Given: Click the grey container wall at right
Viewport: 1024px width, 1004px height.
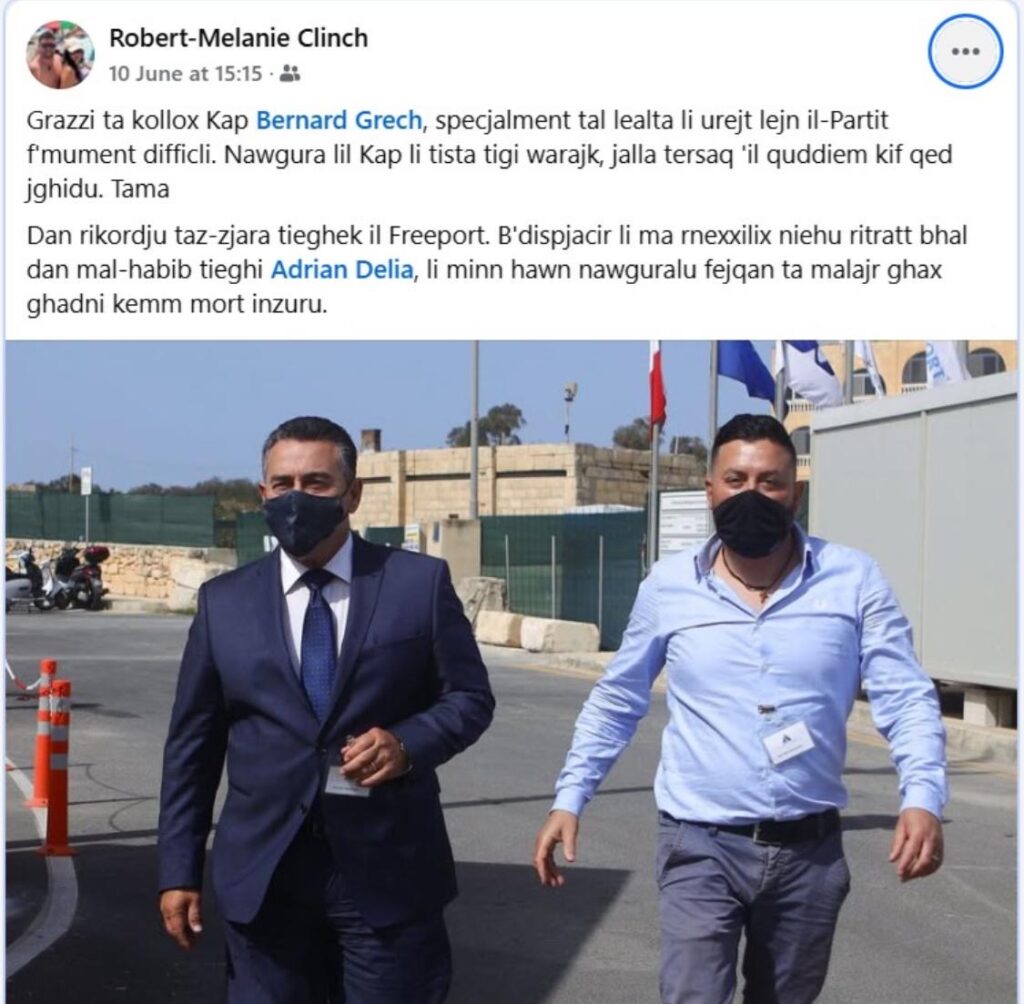Looking at the screenshot, I should pos(914,536).
